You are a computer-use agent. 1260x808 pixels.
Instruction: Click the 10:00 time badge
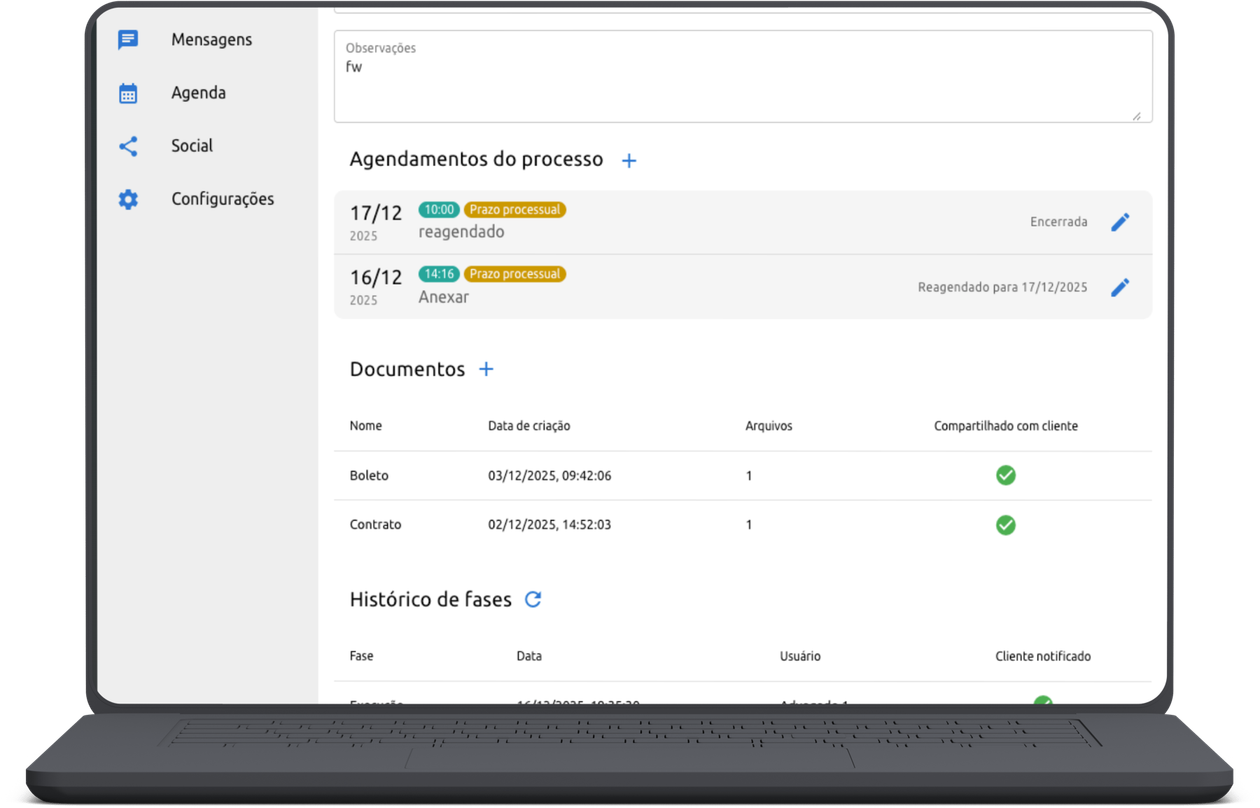[439, 210]
